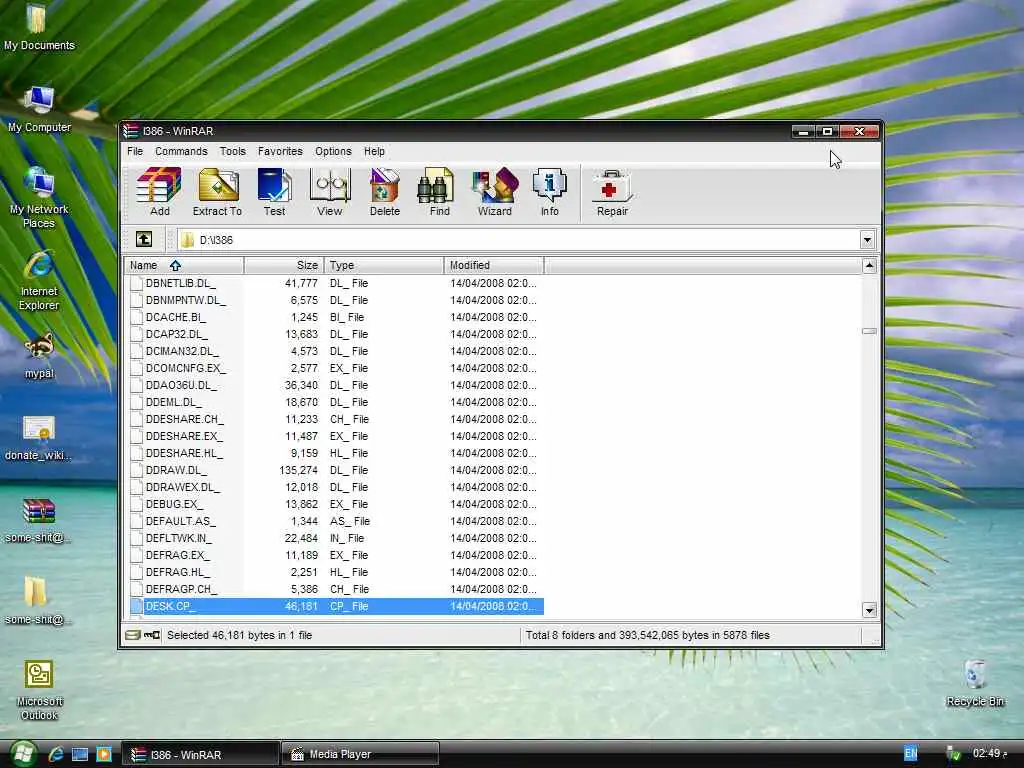
Task: Click the drive icon in status bar
Action: click(x=133, y=635)
